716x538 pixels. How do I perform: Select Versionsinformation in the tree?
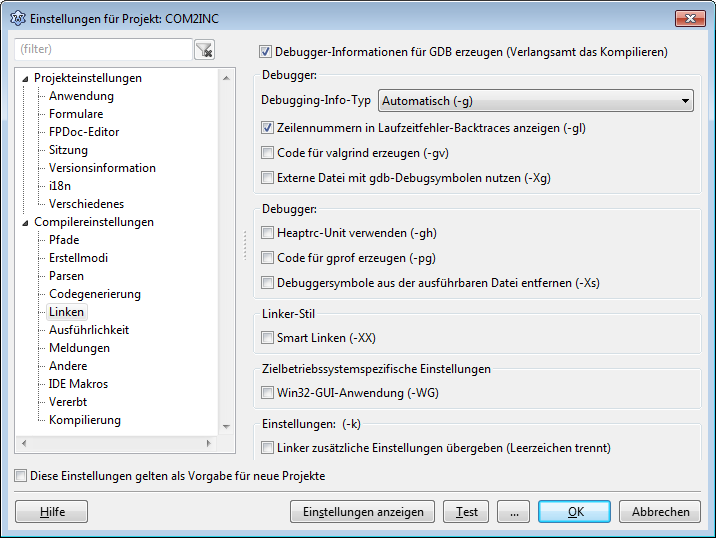point(102,168)
